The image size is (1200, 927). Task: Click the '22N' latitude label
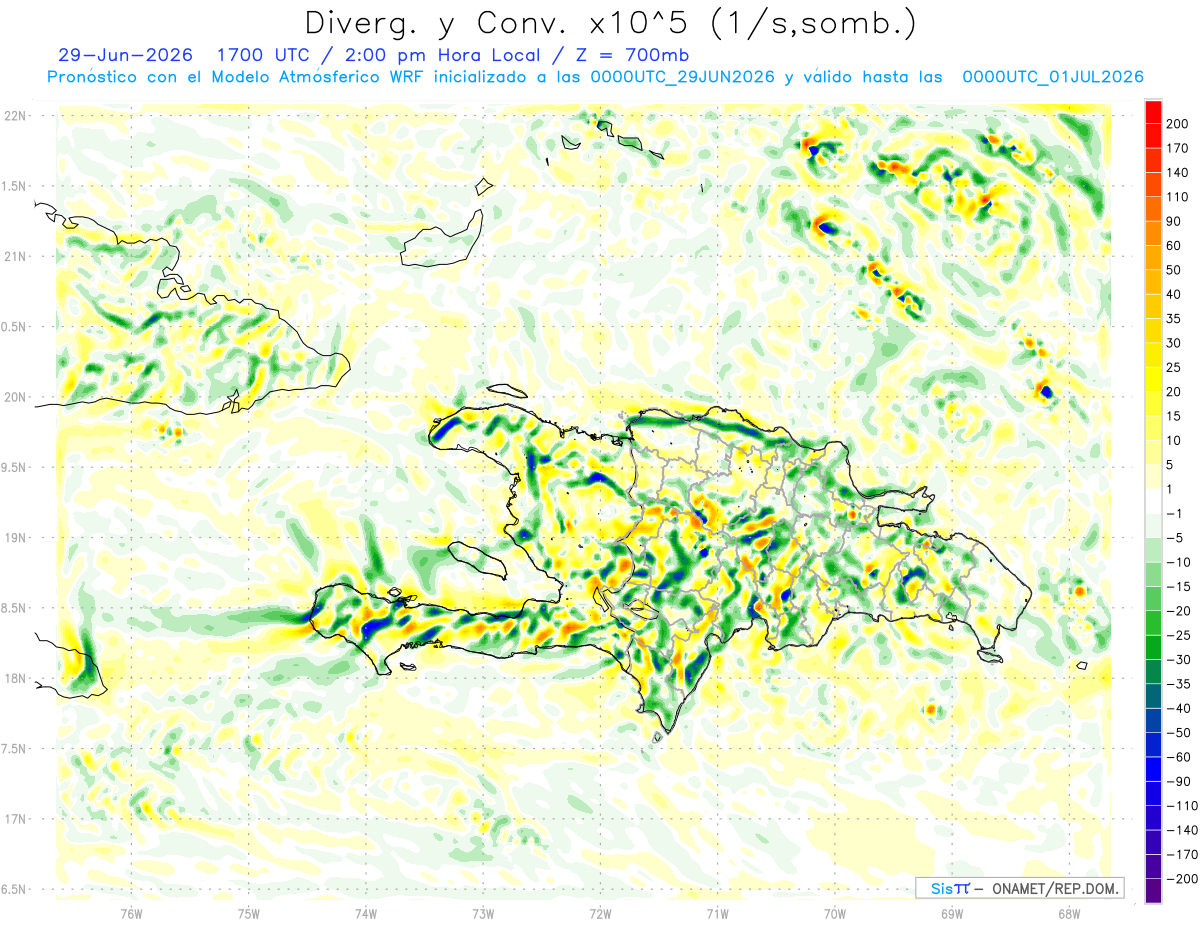tap(15, 116)
